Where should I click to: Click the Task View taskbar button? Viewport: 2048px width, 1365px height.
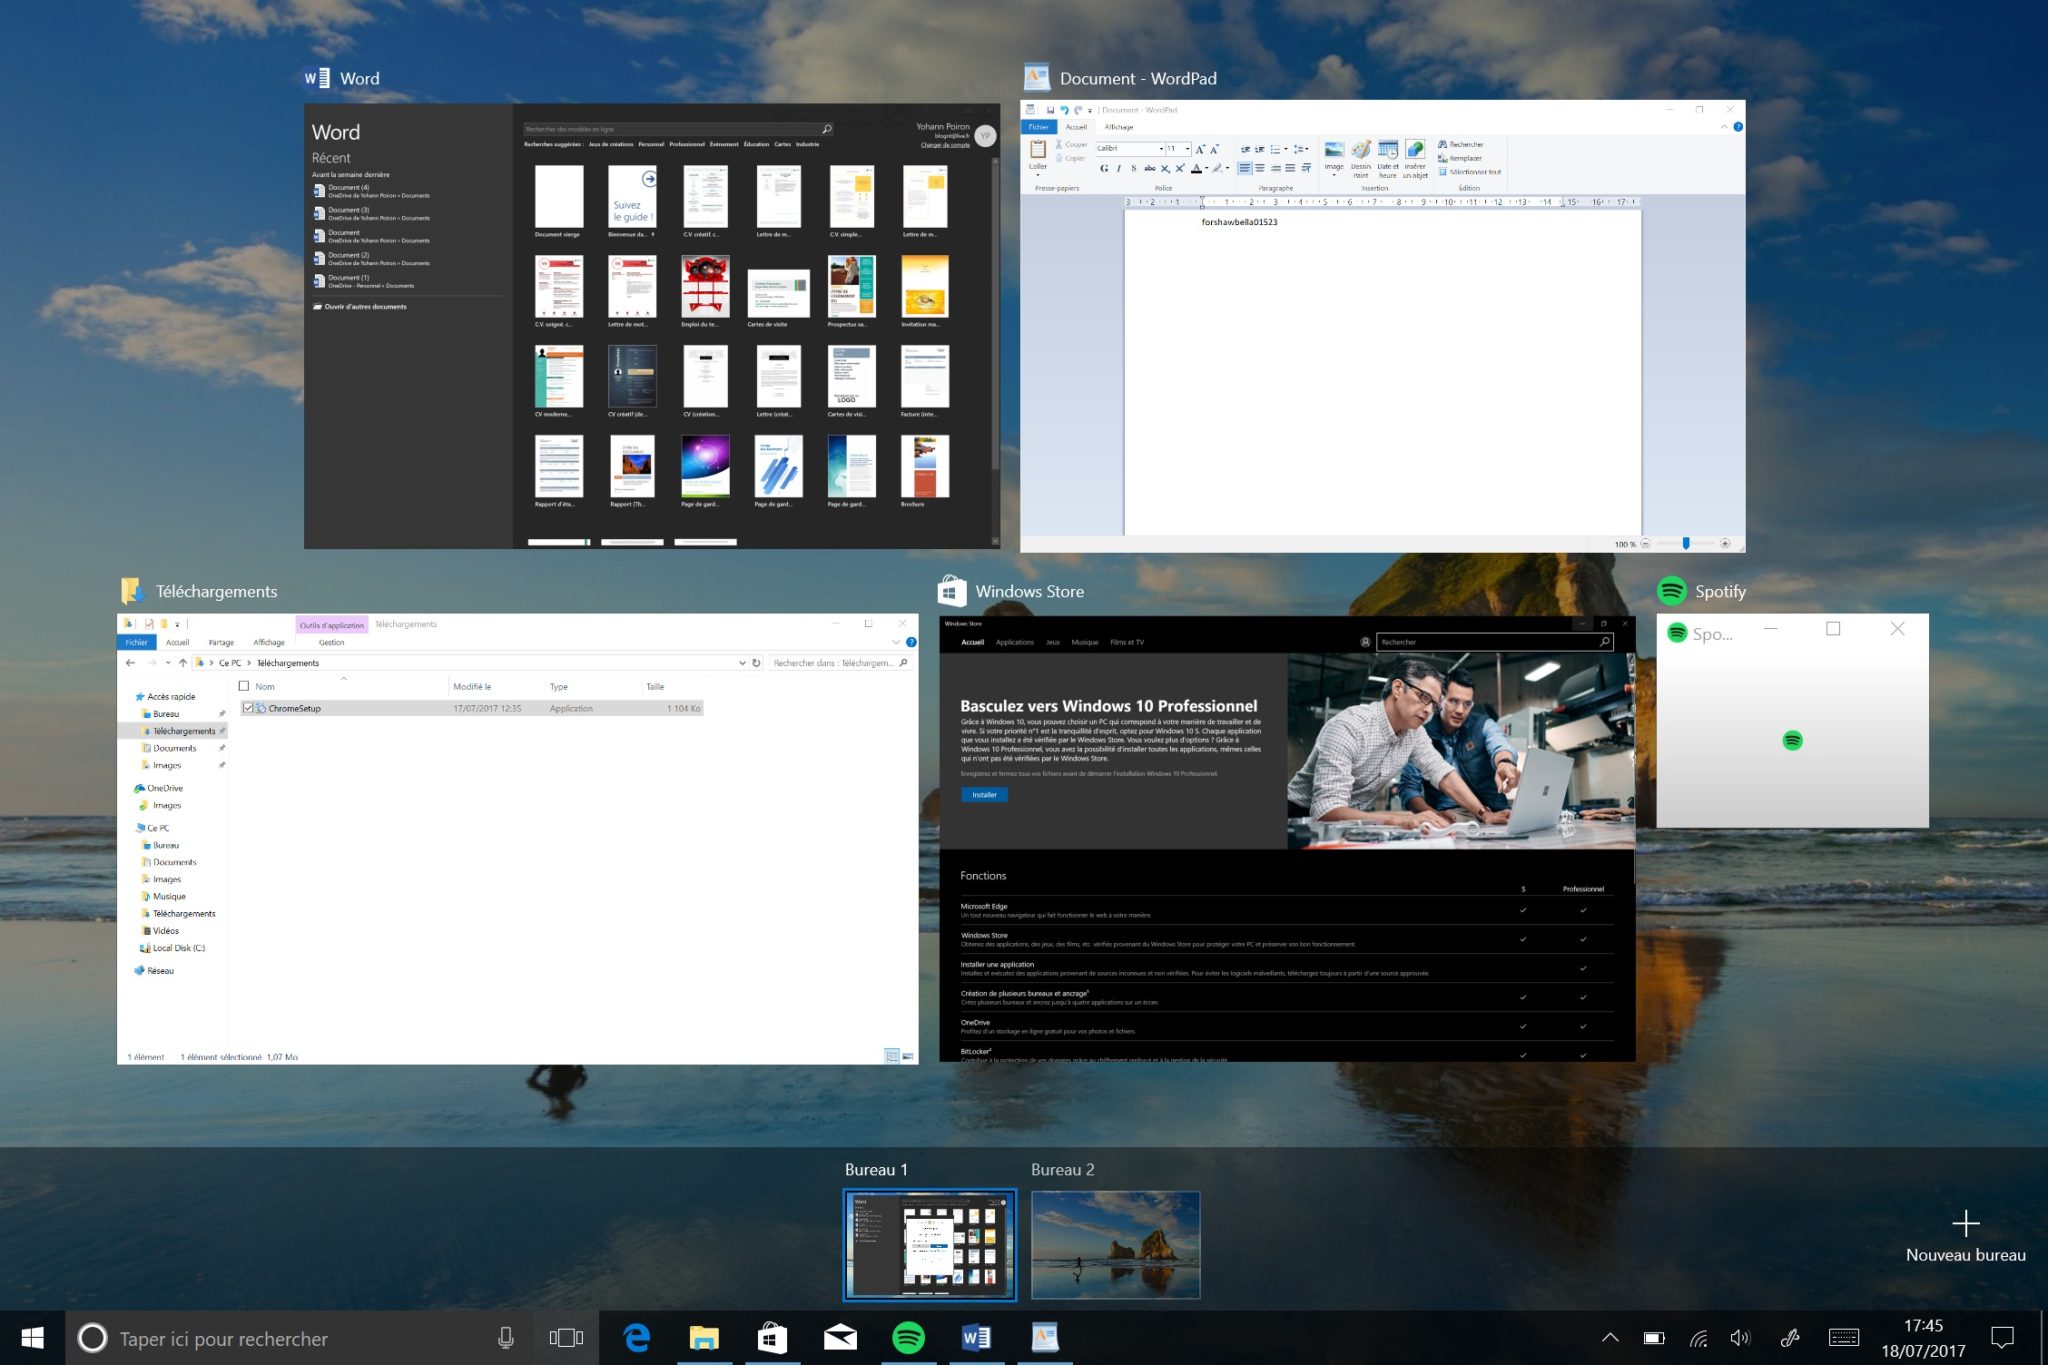point(566,1338)
